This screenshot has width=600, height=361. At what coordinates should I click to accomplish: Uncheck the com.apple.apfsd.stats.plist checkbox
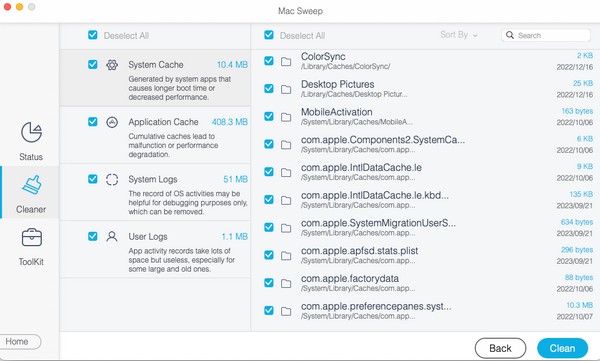tap(269, 255)
